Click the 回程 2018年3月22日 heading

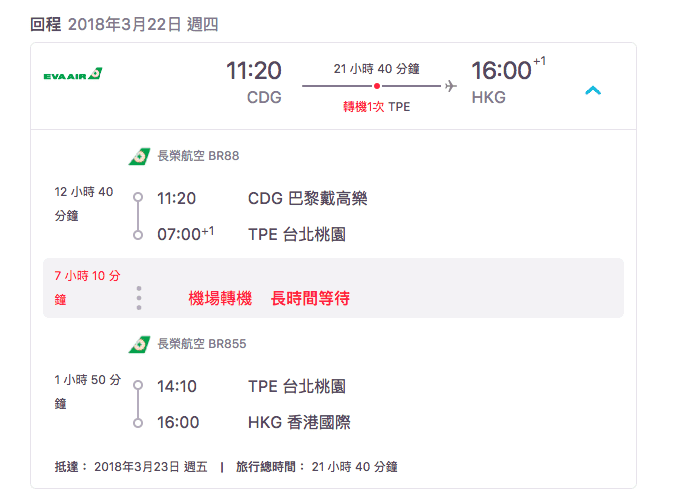coord(124,24)
